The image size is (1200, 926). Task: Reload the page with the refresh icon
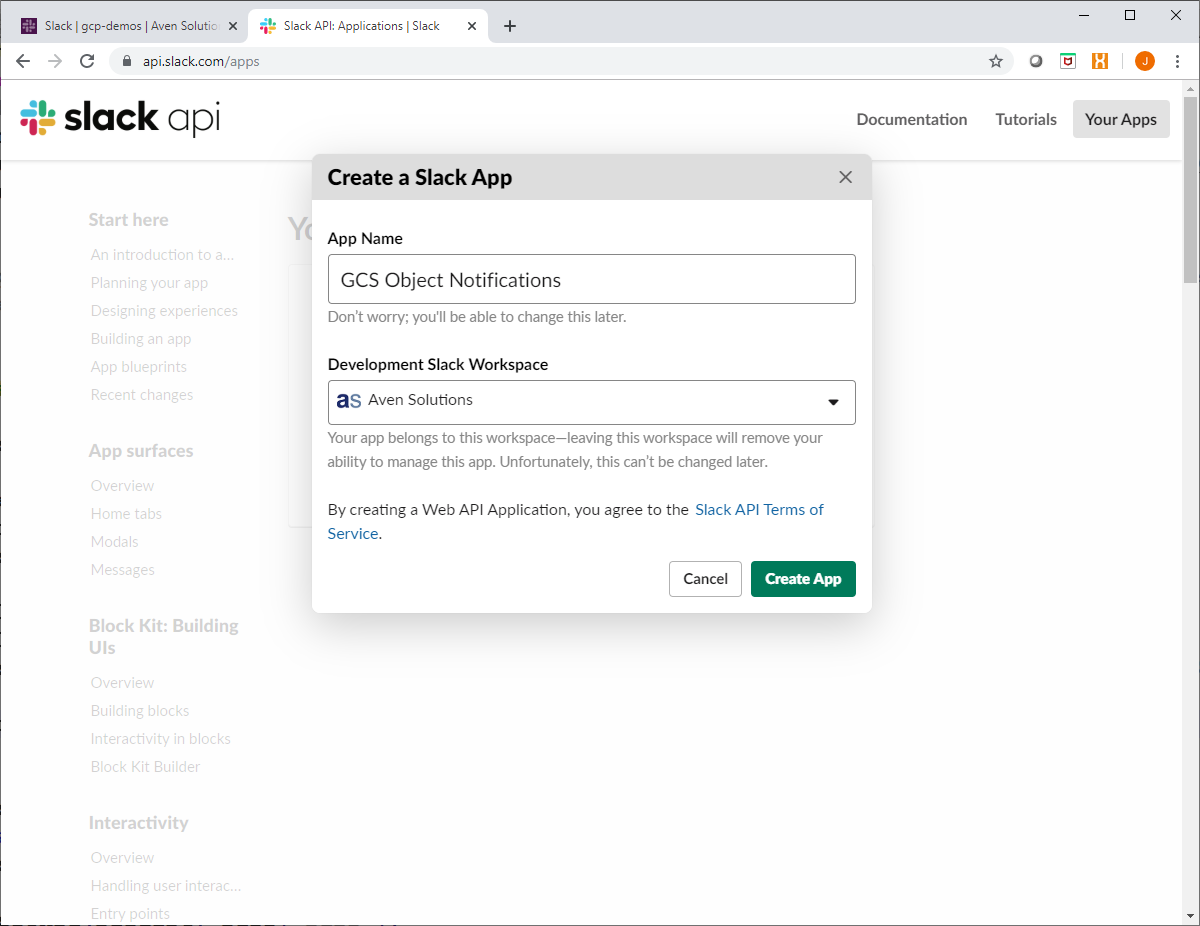(x=87, y=61)
